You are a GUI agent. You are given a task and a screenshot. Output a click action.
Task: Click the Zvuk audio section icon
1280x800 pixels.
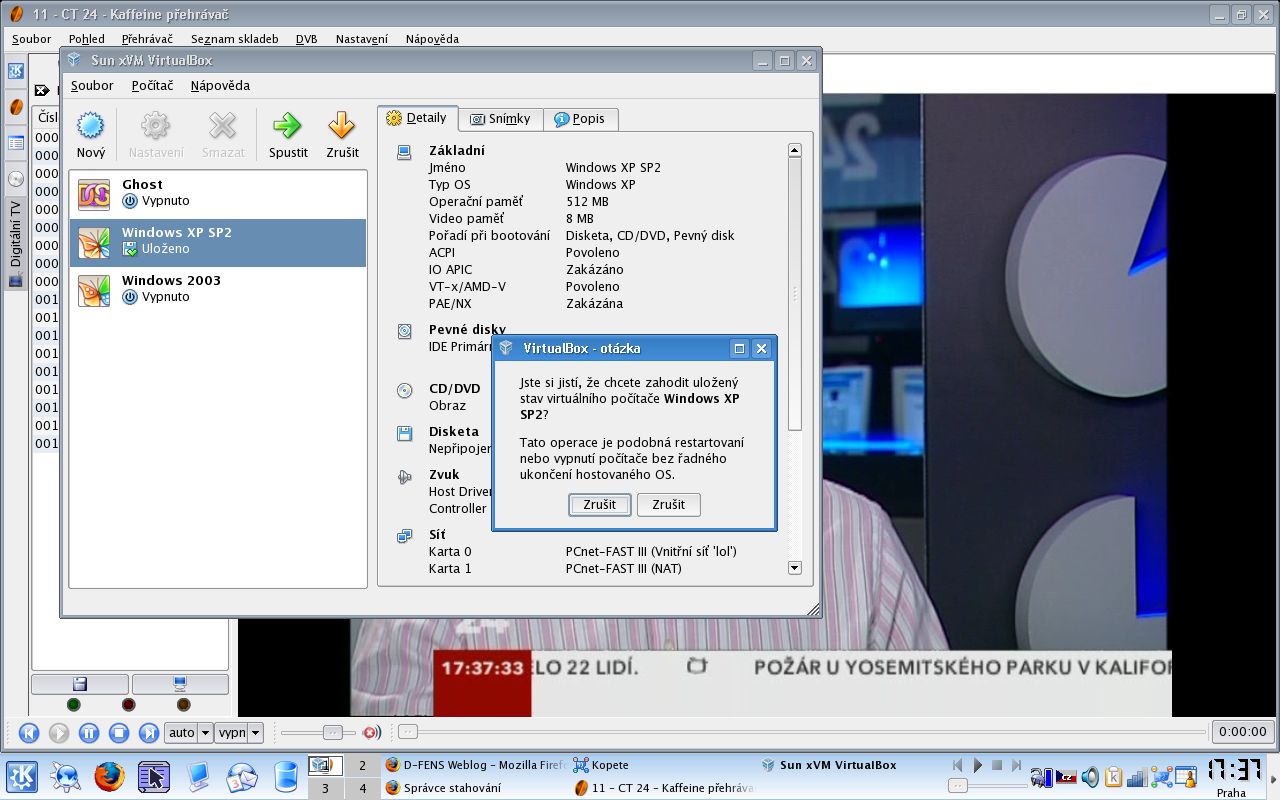pos(404,477)
